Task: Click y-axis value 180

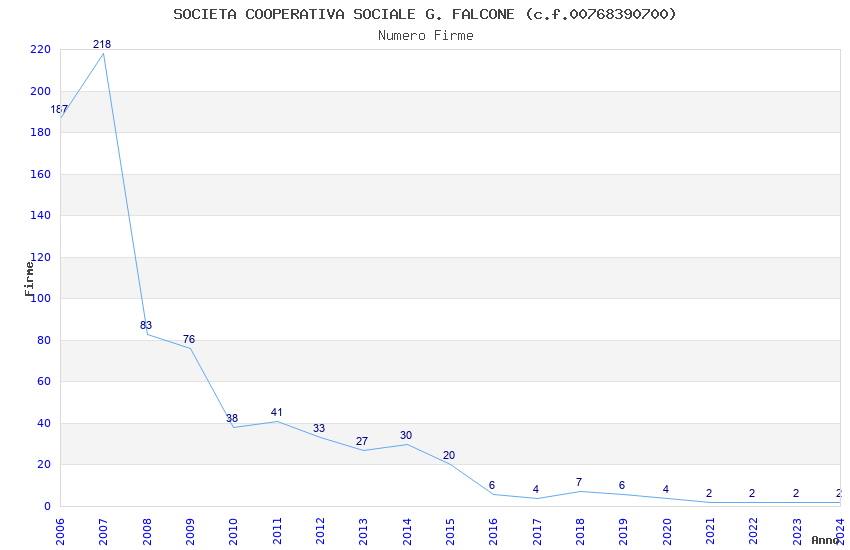Action: (41, 132)
